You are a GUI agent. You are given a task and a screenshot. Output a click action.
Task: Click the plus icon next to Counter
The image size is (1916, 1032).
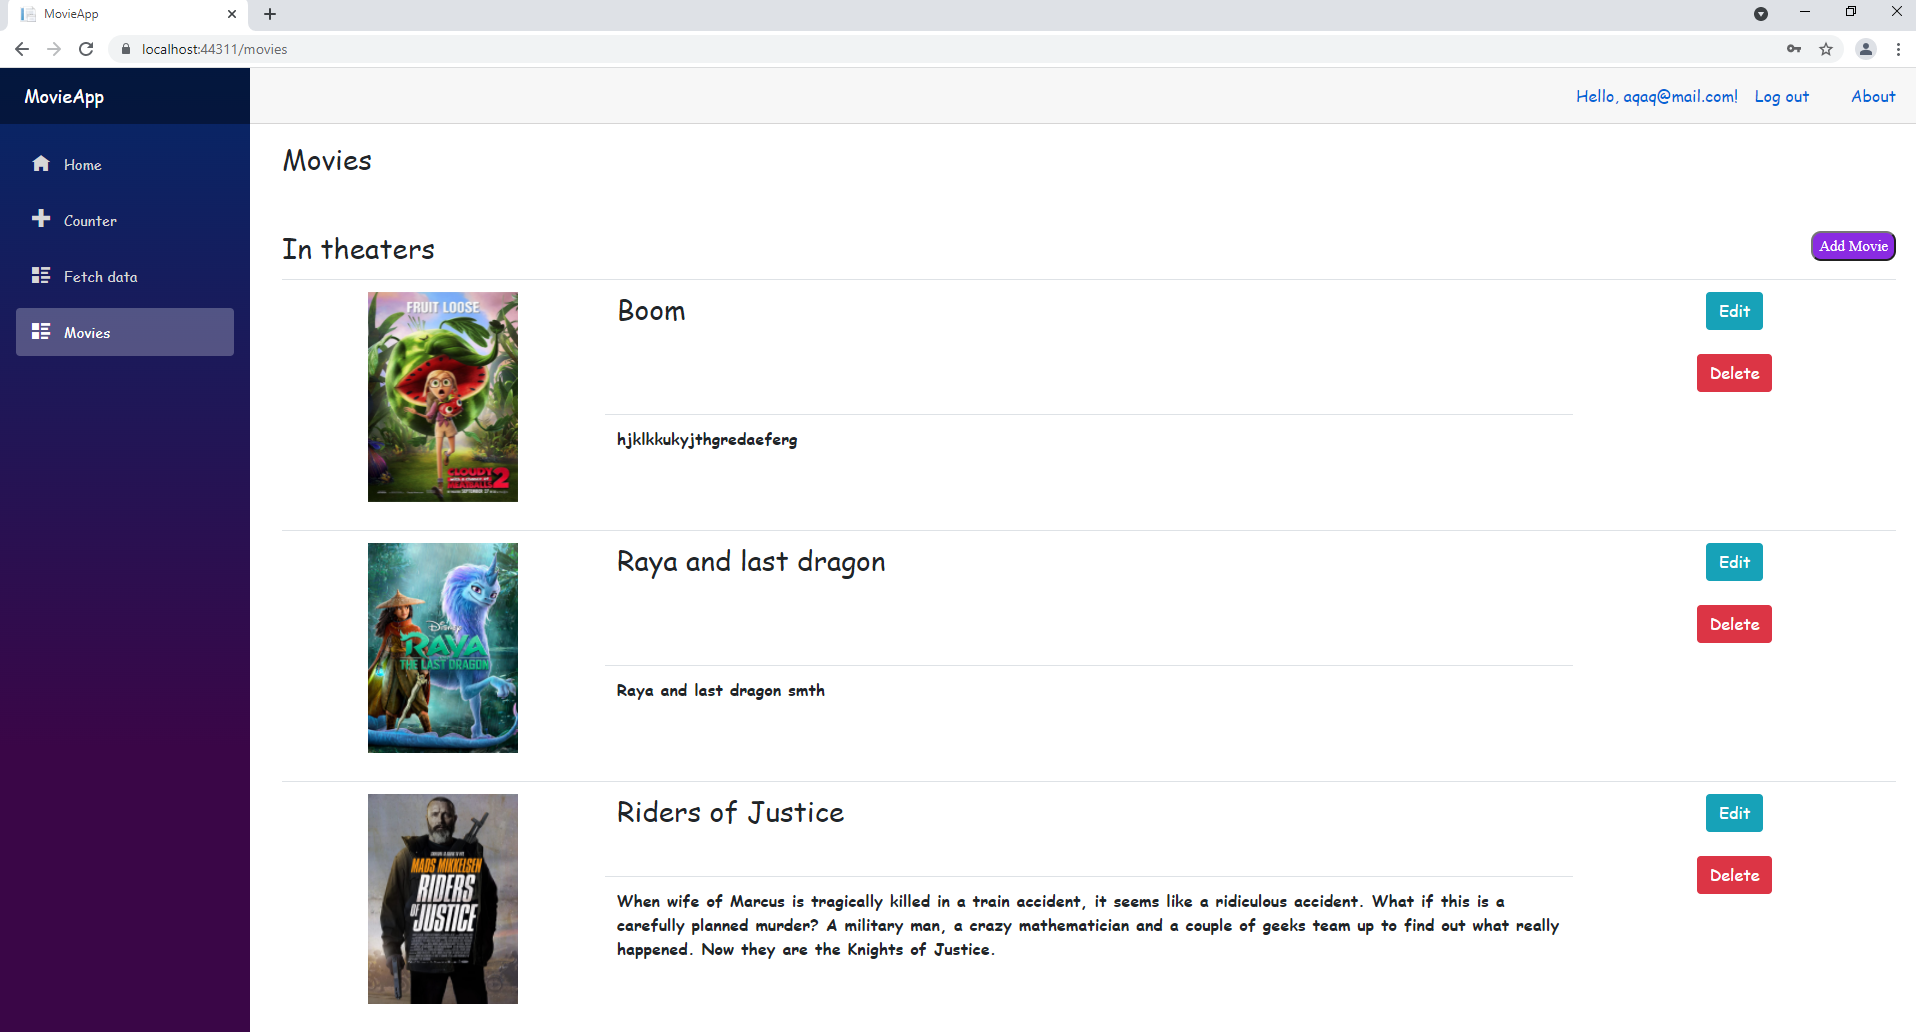tap(41, 218)
